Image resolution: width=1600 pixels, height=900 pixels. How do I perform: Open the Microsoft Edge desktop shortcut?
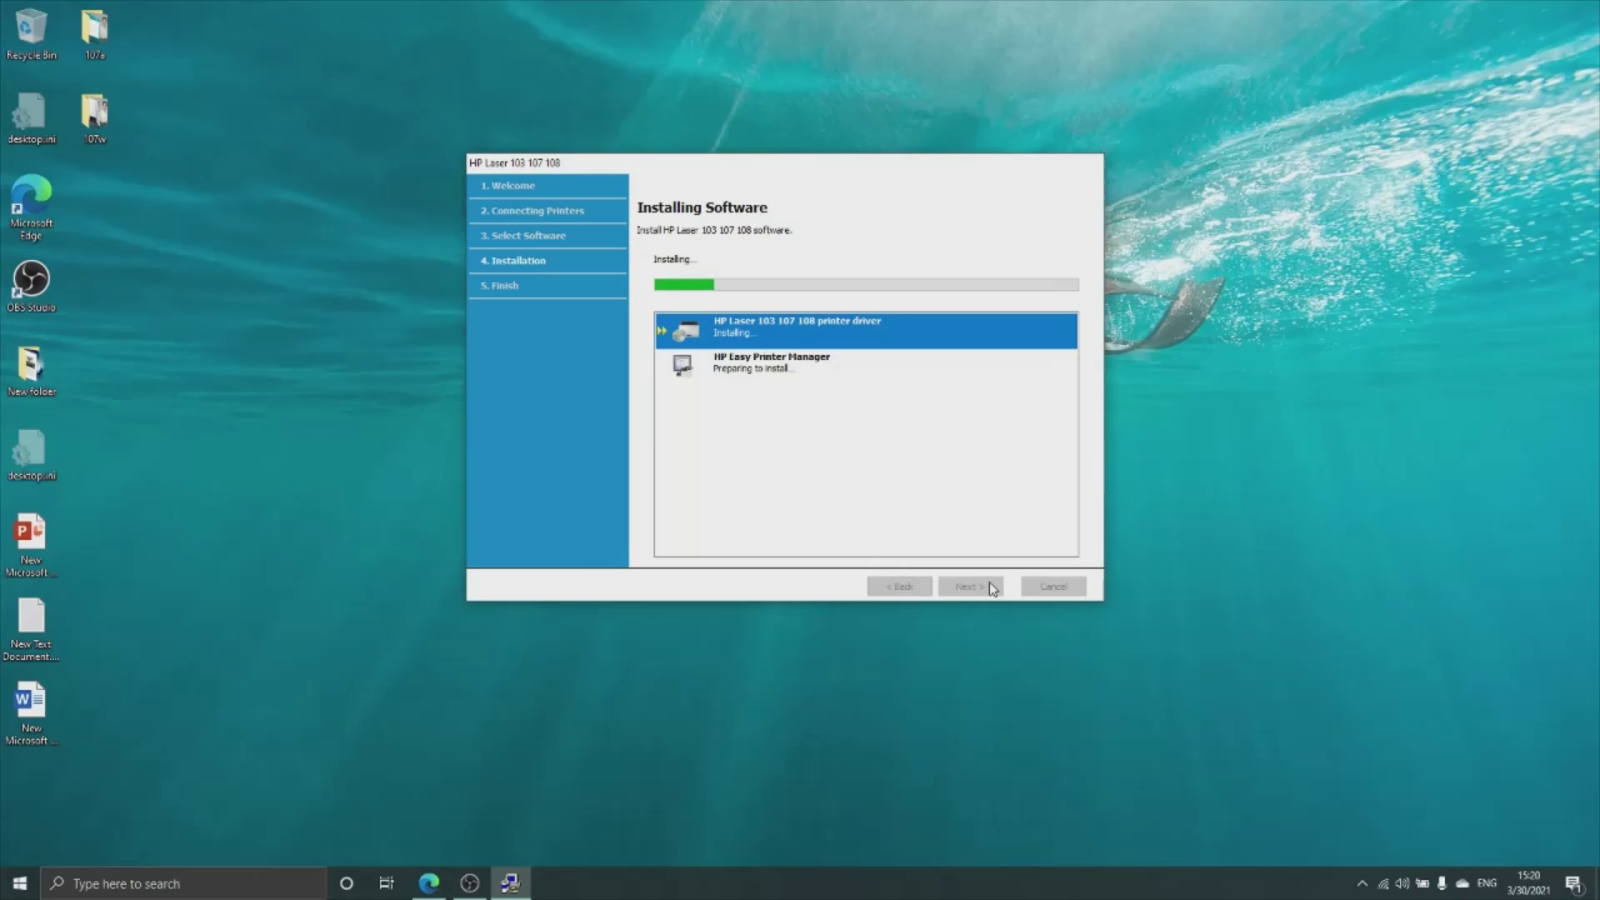point(31,195)
